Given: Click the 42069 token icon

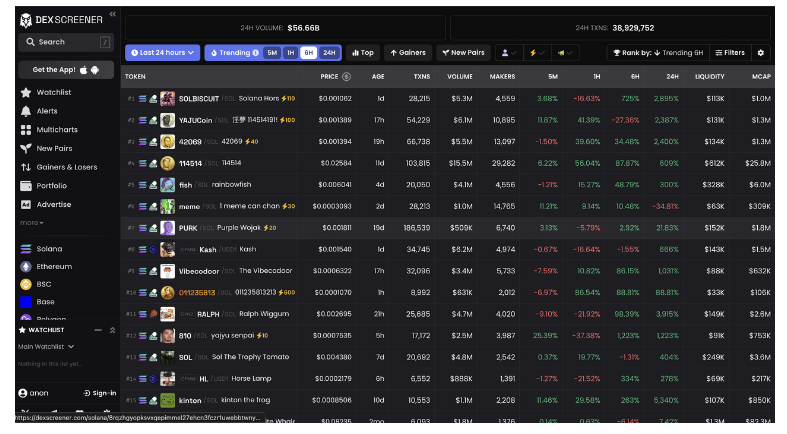Looking at the screenshot, I should (167, 142).
